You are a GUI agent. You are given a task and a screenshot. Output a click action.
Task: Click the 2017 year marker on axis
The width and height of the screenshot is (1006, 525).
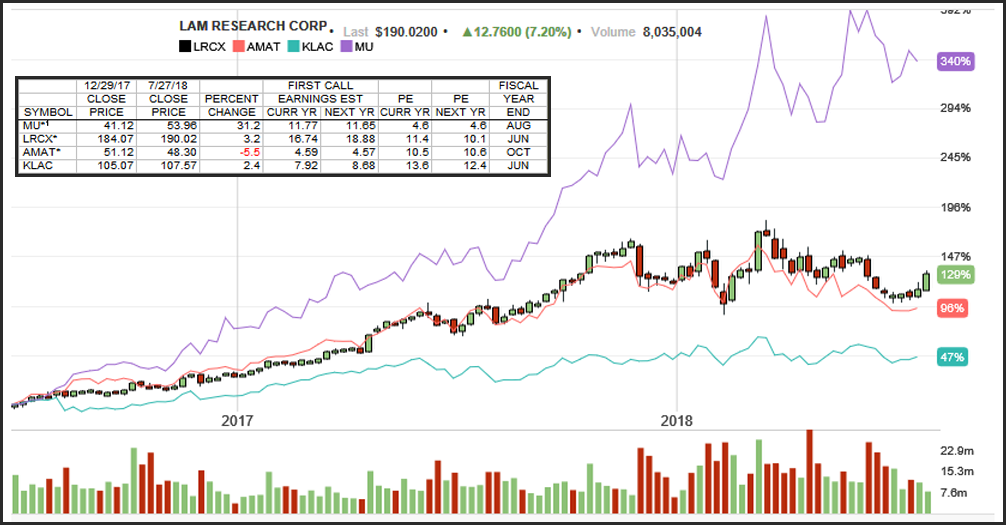tap(237, 421)
